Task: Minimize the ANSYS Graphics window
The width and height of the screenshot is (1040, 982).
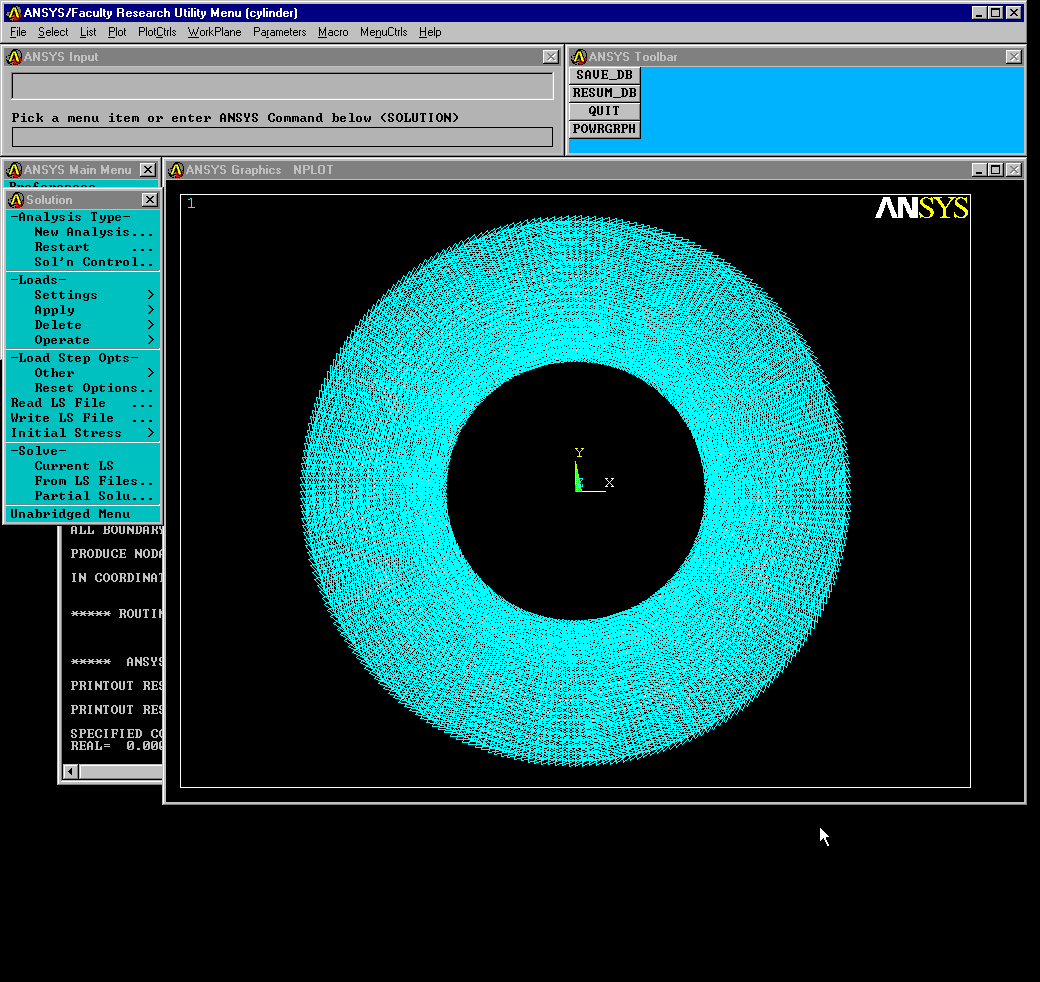Action: 979,170
